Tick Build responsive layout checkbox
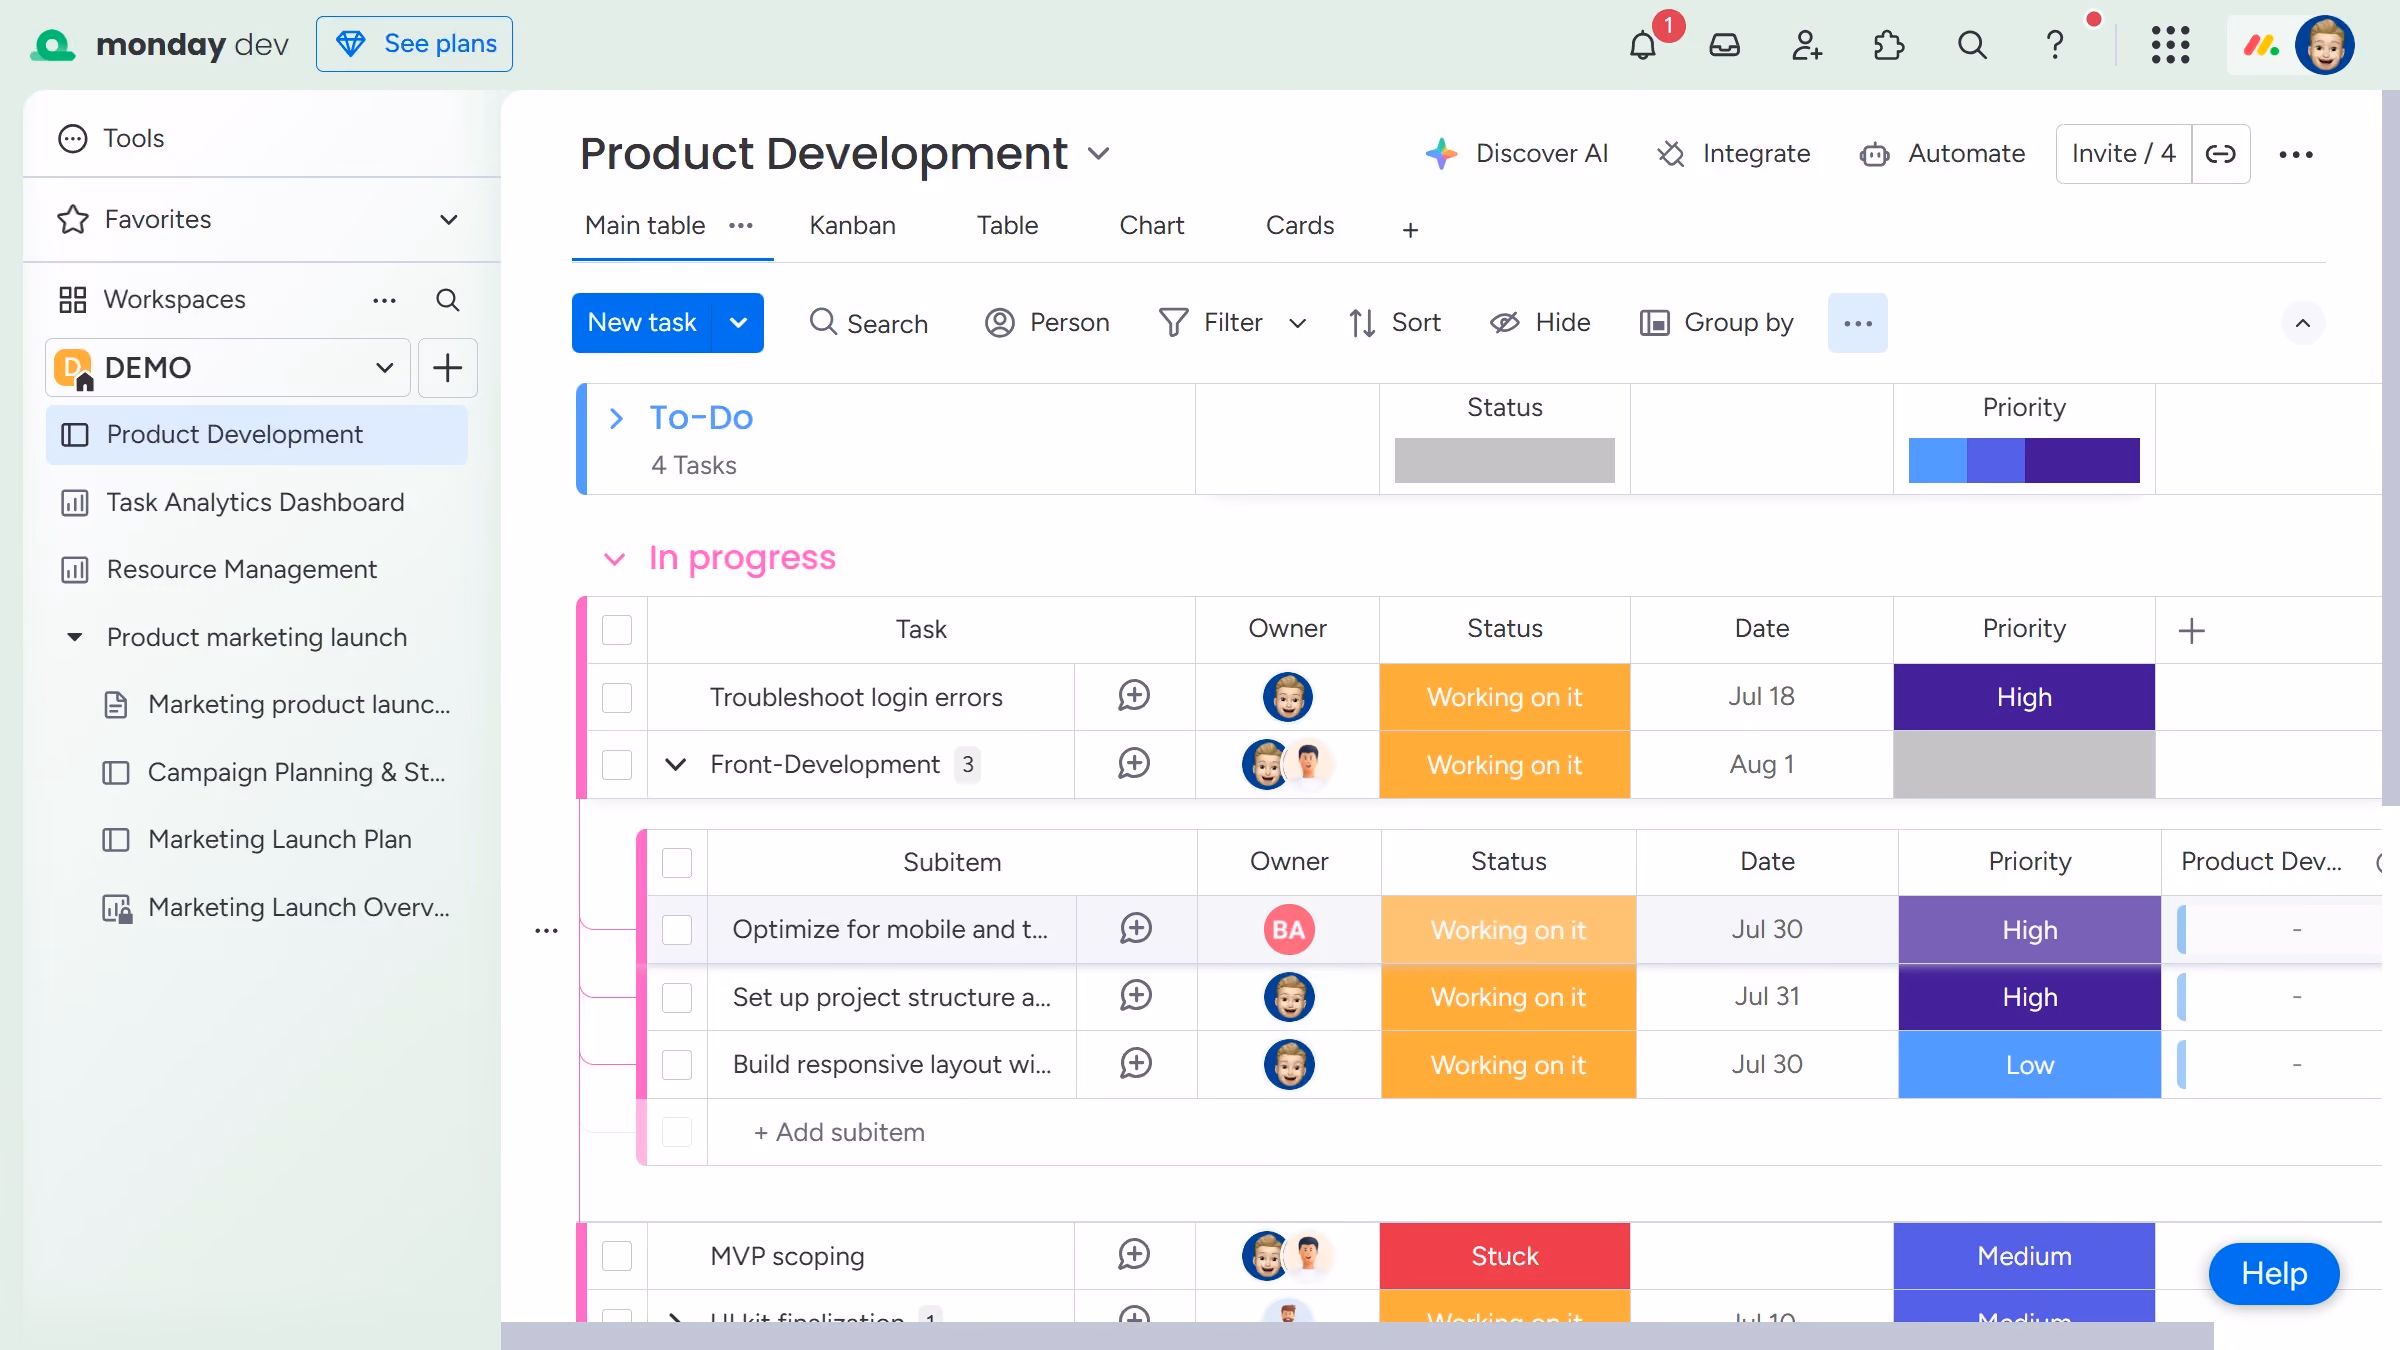The height and width of the screenshot is (1350, 2400). (x=677, y=1065)
